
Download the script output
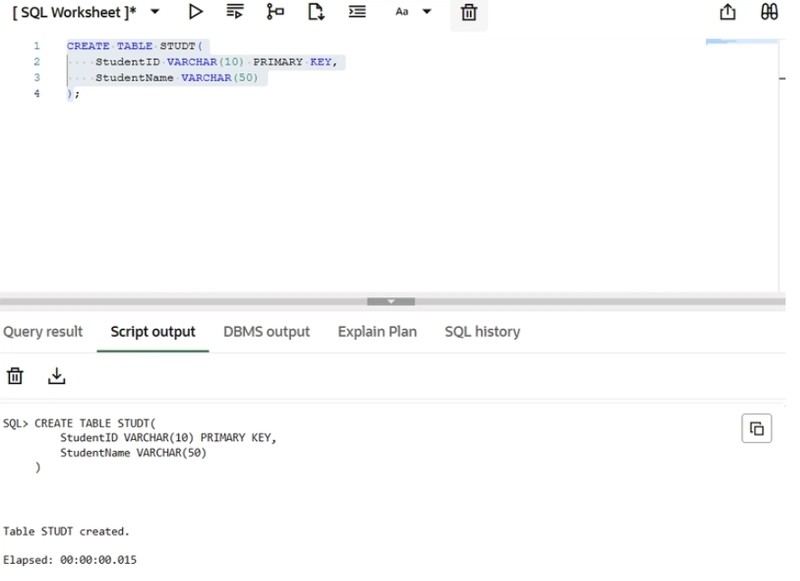point(57,376)
